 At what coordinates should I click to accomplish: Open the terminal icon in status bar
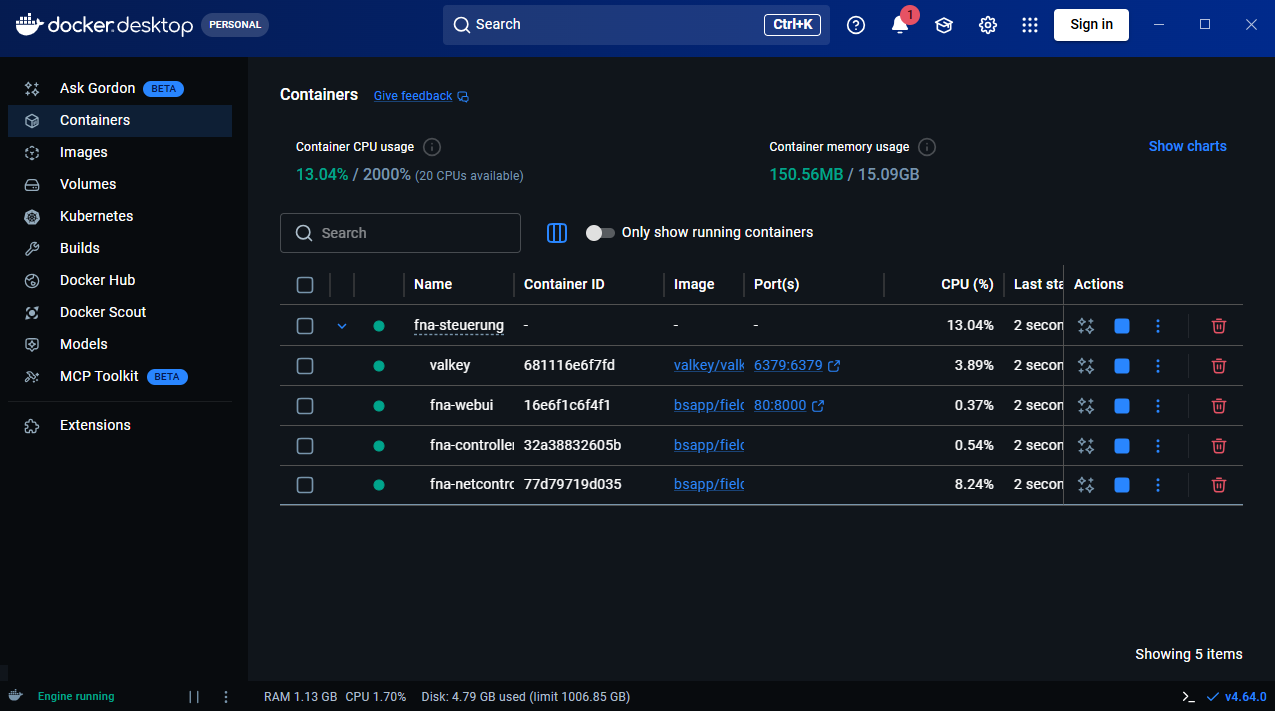click(x=1188, y=696)
